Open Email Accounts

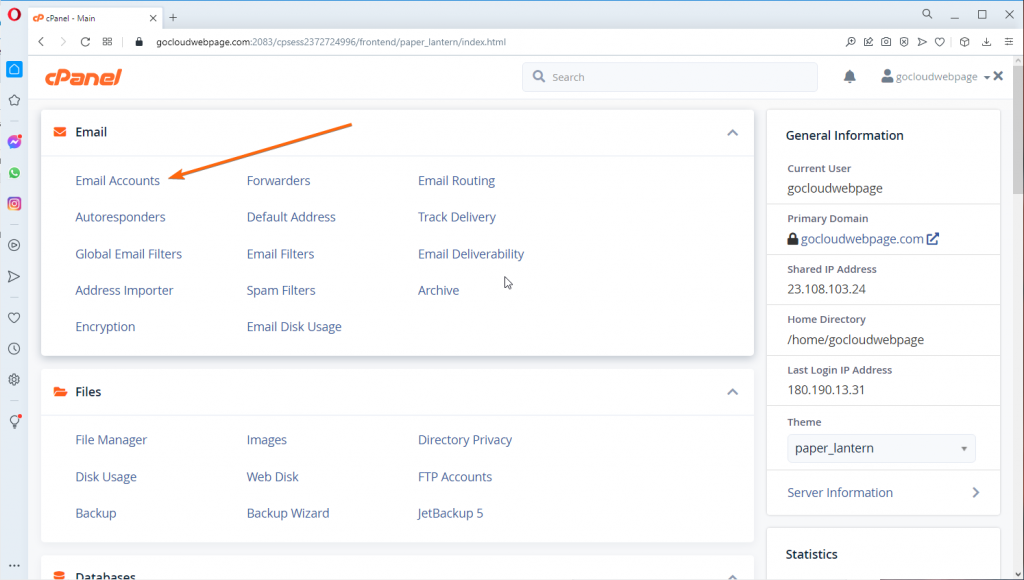tap(117, 180)
